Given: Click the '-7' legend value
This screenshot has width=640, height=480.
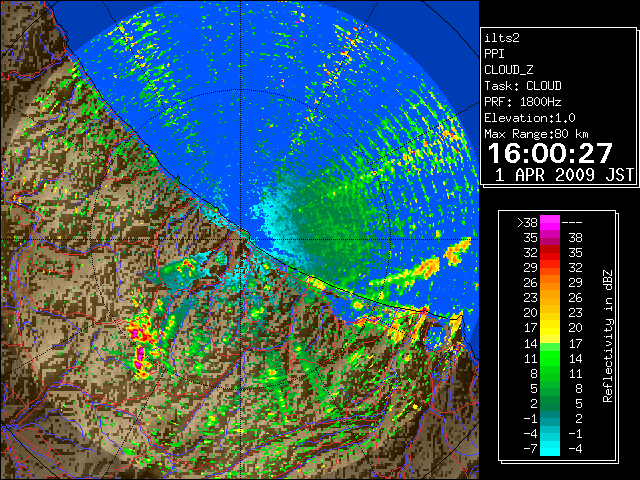Looking at the screenshot, I should click(530, 449).
